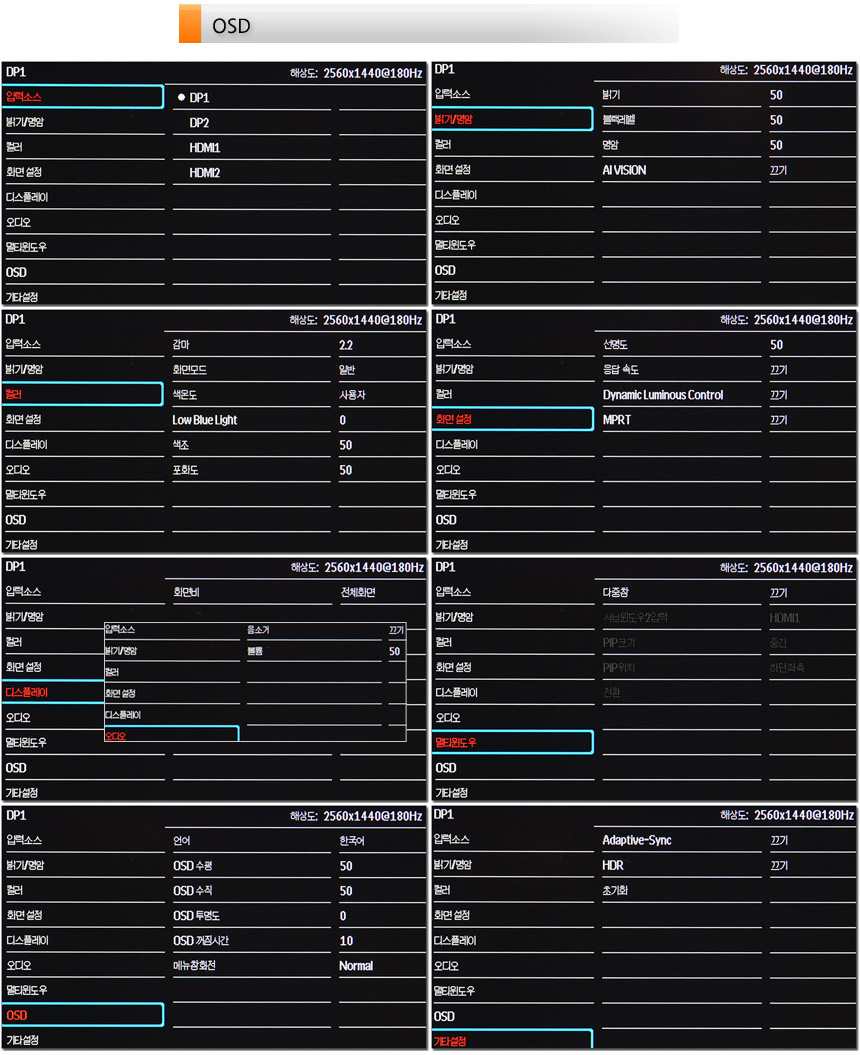Toggle the MPRT option
The width and height of the screenshot is (860, 1055).
point(617,420)
